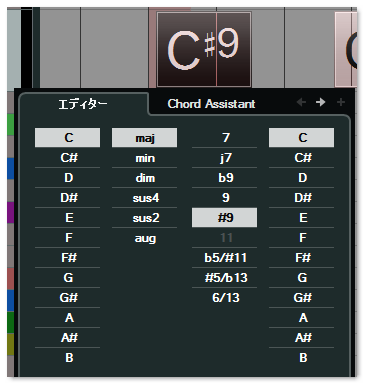This screenshot has height=388, width=368.
Task: Select root note C# in first column
Action: [x=67, y=158]
